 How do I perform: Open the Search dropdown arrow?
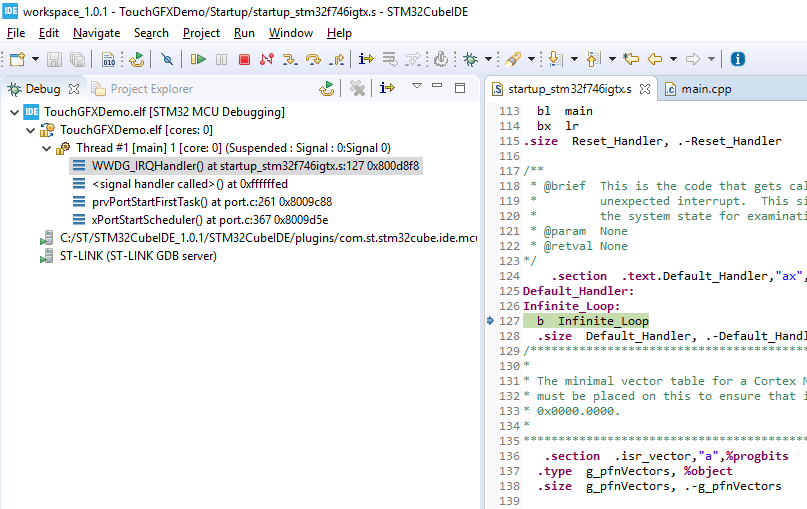click(532, 59)
